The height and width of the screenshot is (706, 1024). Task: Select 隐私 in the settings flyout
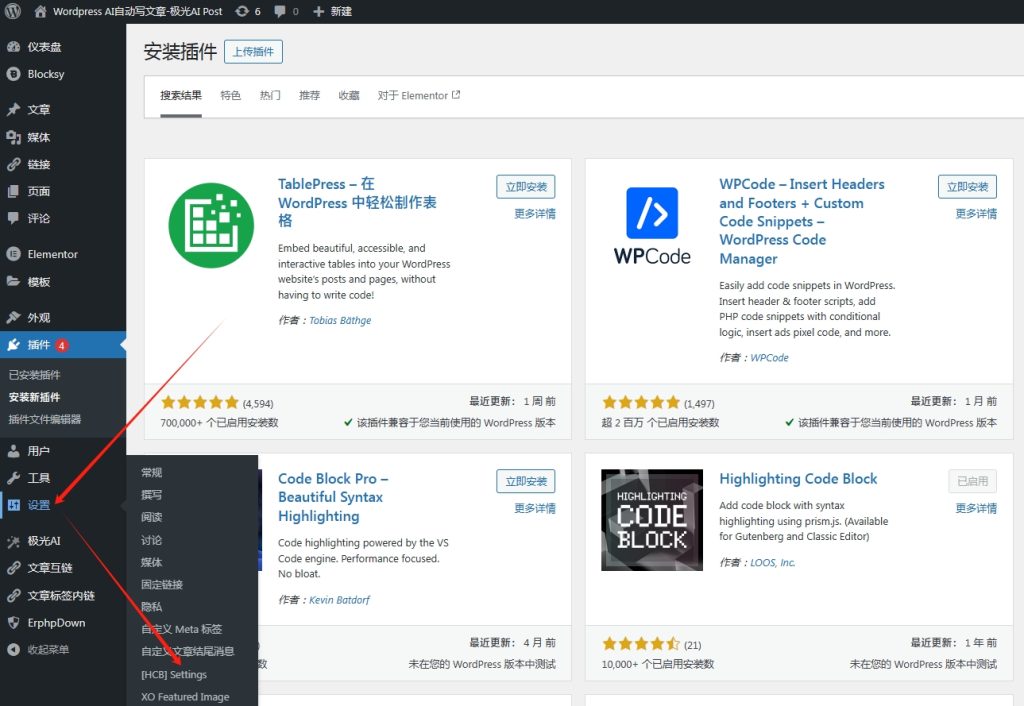point(152,607)
